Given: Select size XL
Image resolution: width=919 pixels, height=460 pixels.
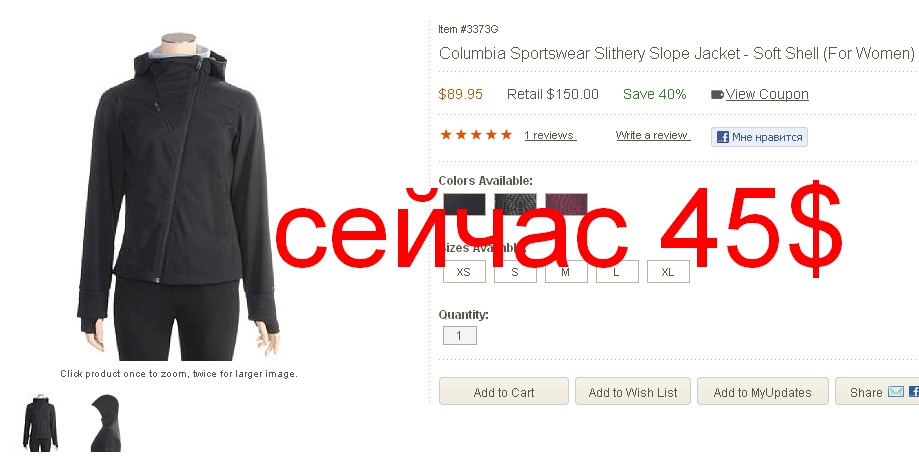Looking at the screenshot, I should coord(668,272).
